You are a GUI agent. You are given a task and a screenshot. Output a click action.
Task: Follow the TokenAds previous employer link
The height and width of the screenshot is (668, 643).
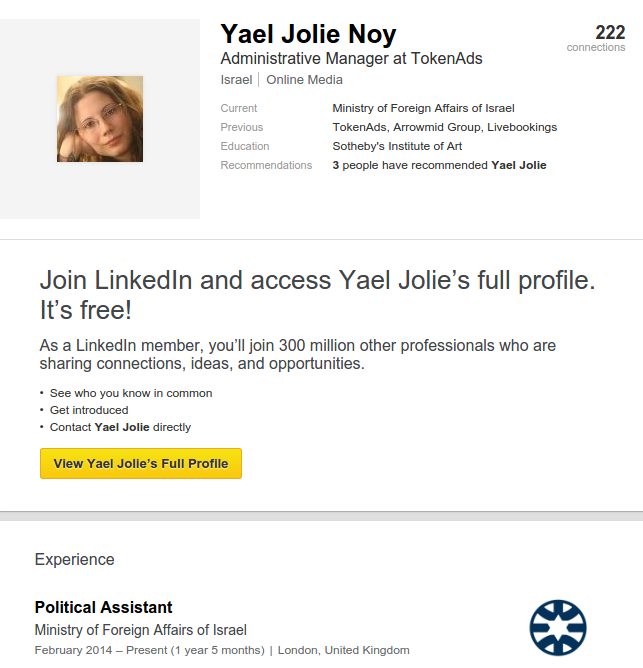click(360, 127)
